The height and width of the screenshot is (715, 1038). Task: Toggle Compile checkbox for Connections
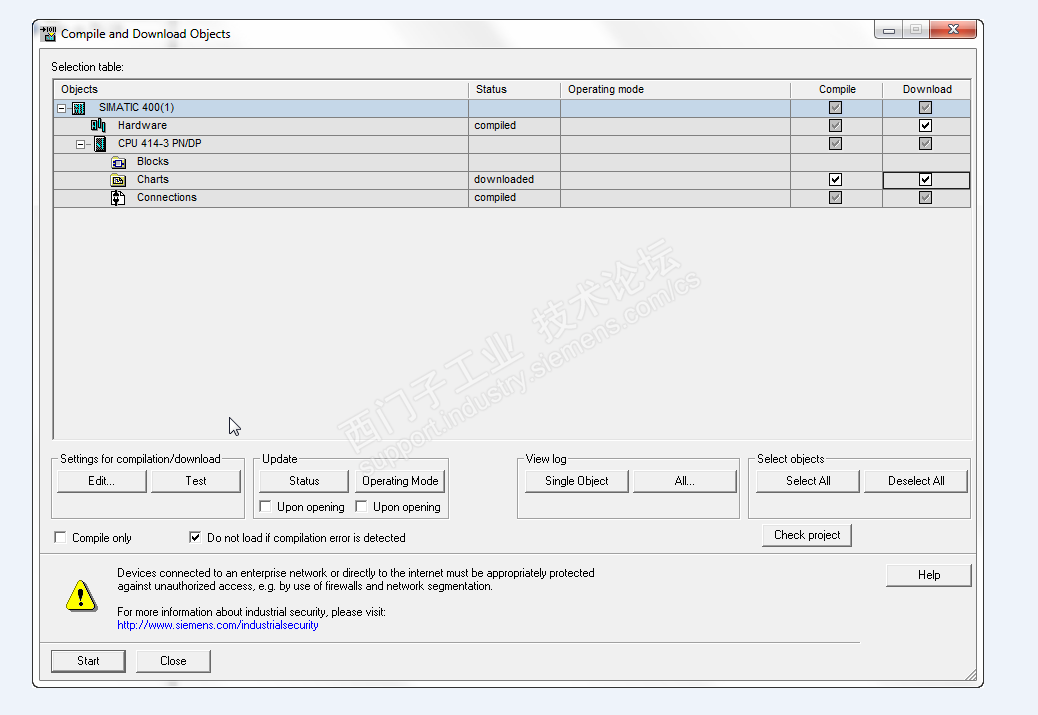(x=835, y=197)
